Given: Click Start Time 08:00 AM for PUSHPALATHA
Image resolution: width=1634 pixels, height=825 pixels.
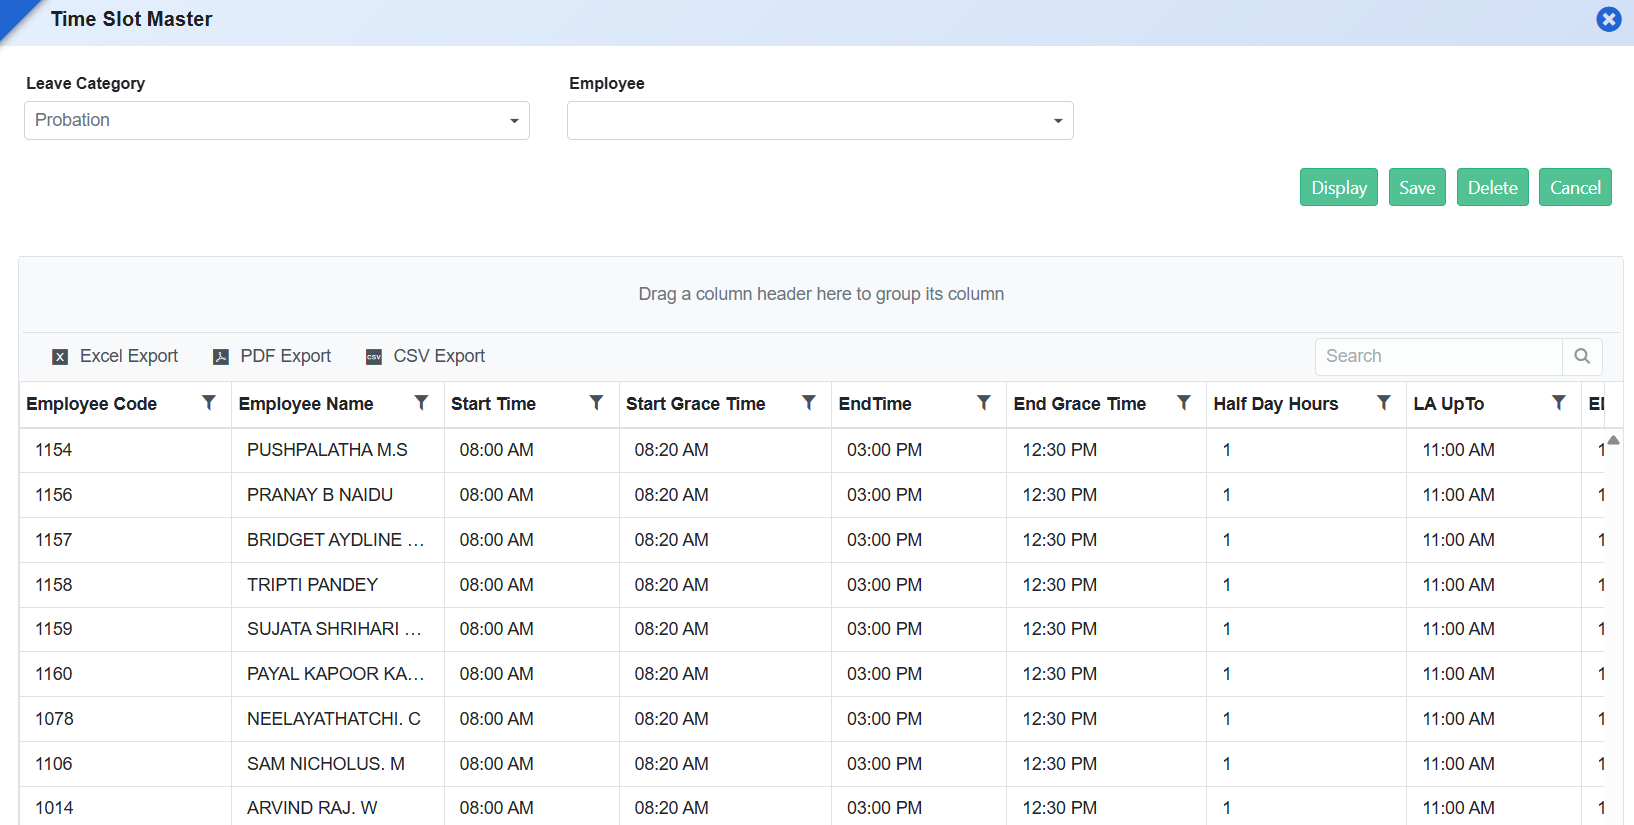Looking at the screenshot, I should tap(531, 450).
